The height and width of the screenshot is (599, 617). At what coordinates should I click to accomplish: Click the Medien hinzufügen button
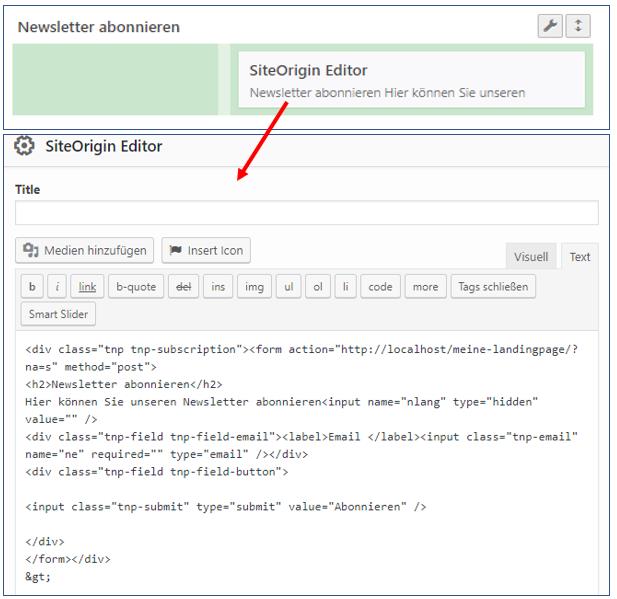point(85,250)
